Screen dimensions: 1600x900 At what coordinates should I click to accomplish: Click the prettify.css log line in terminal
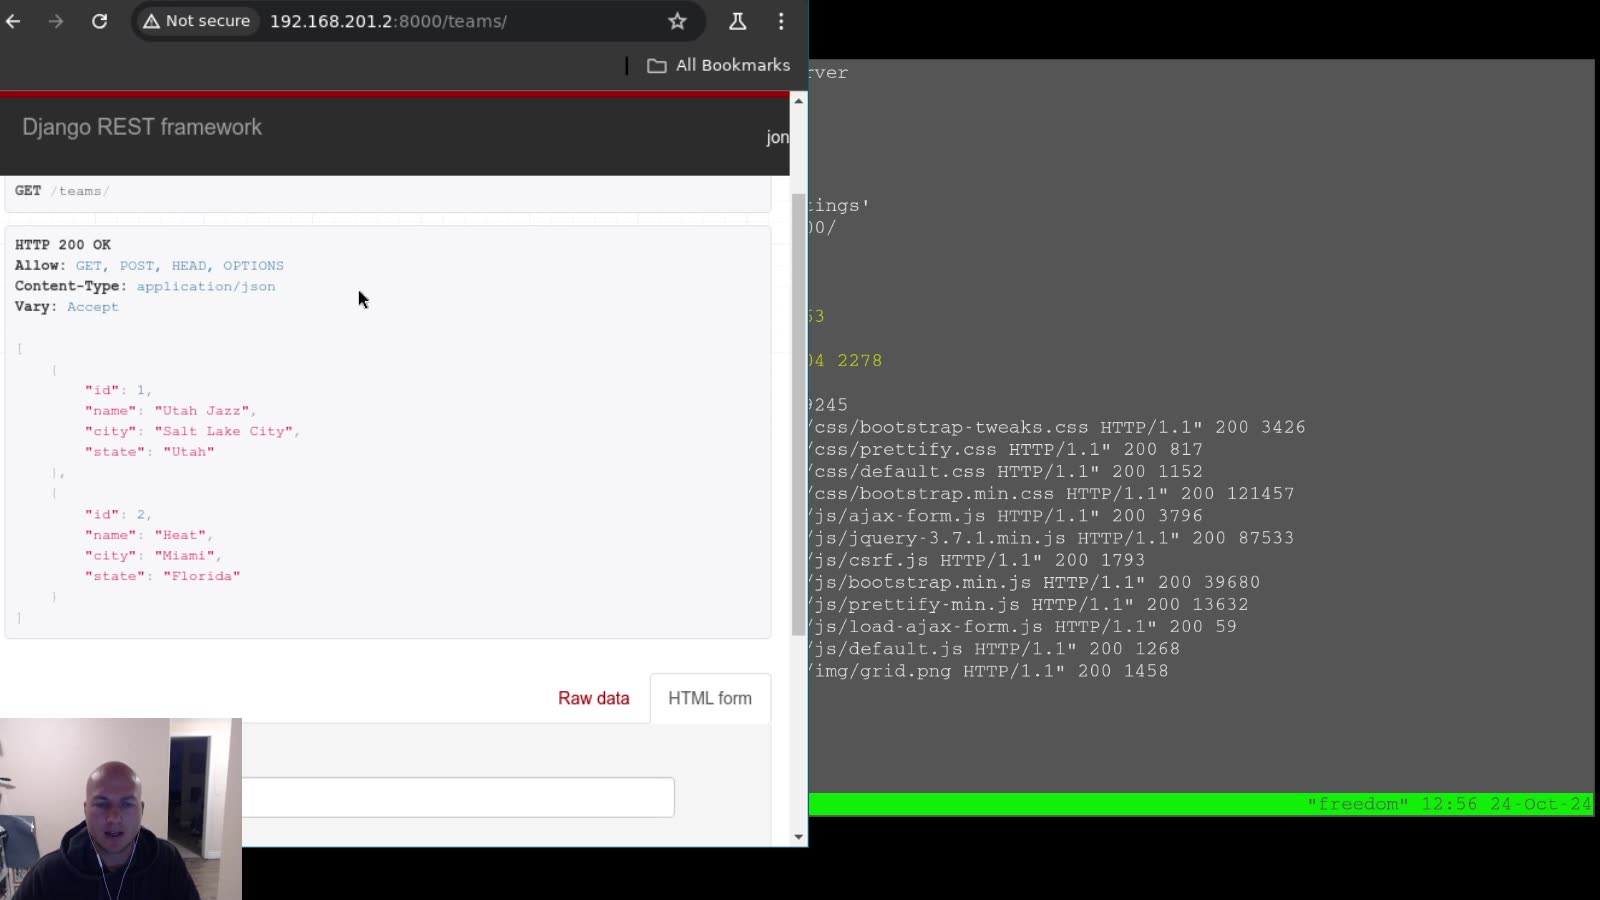pos(1006,449)
